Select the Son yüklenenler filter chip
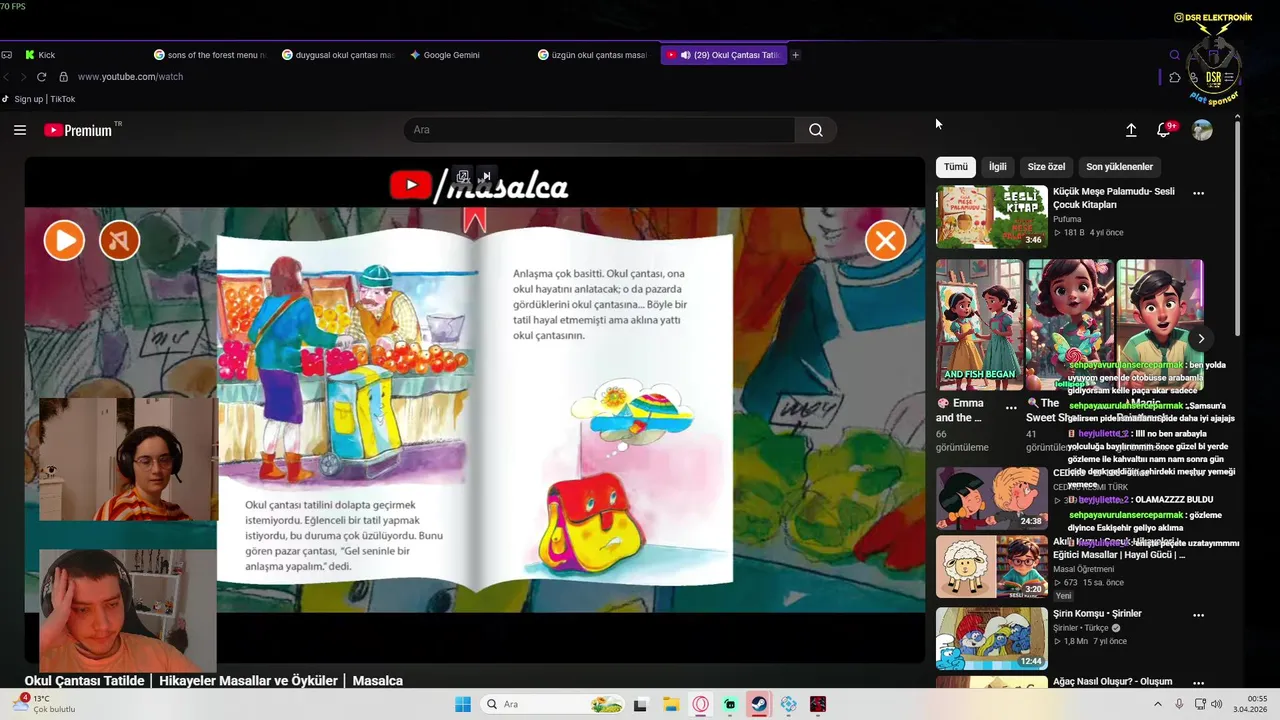Viewport: 1280px width, 720px height. [1119, 167]
